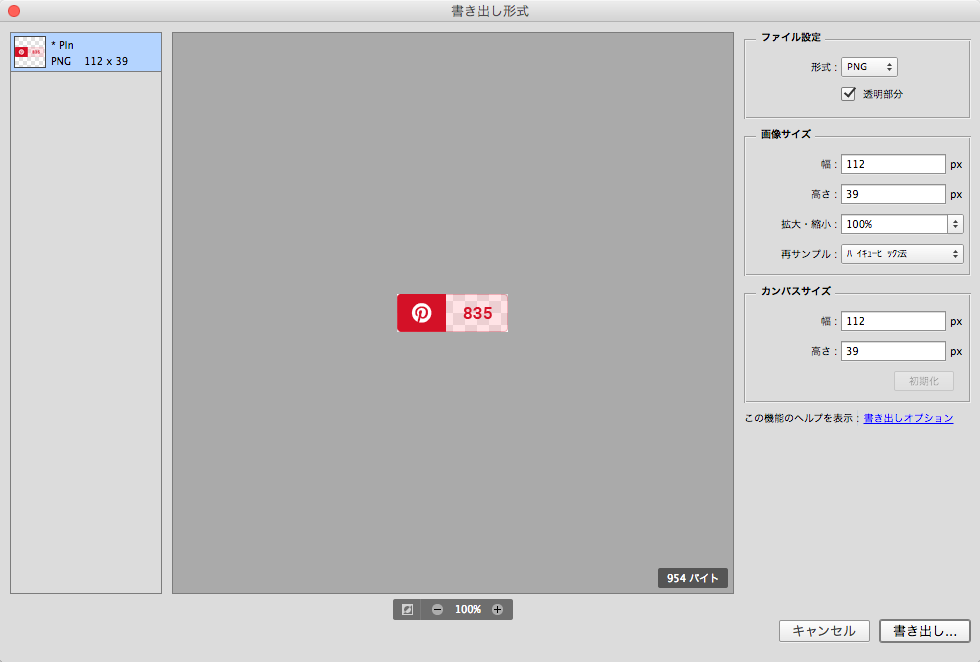This screenshot has height=662, width=980.
Task: Open the 書き出しオプション help link
Action: 908,418
